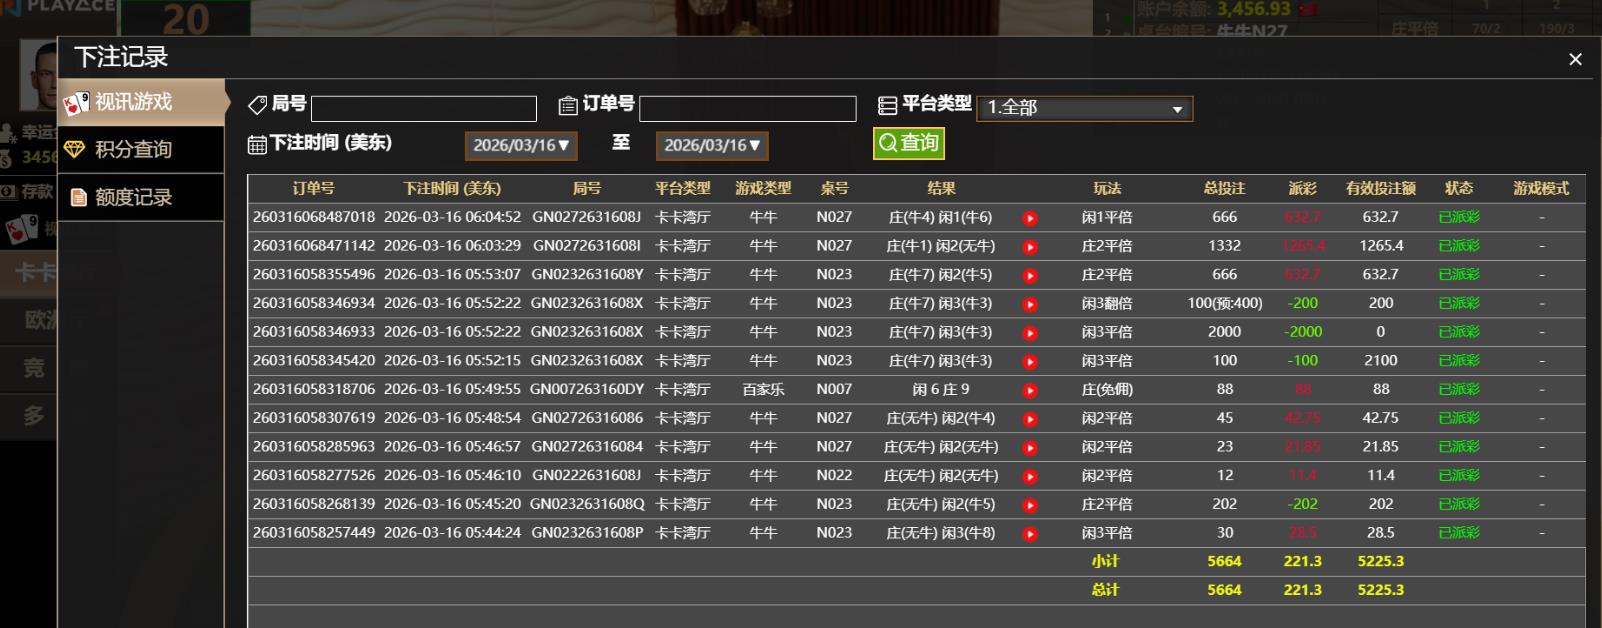Click the calendar icon beside 下注时间

pos(257,145)
